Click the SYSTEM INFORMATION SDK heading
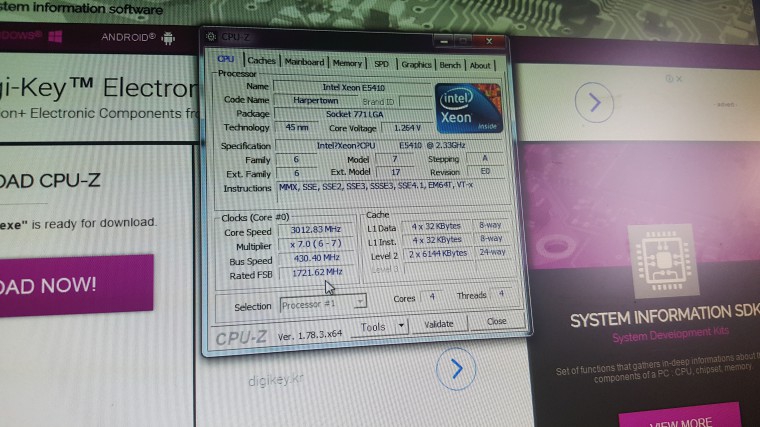This screenshot has width=760, height=427. point(664,315)
